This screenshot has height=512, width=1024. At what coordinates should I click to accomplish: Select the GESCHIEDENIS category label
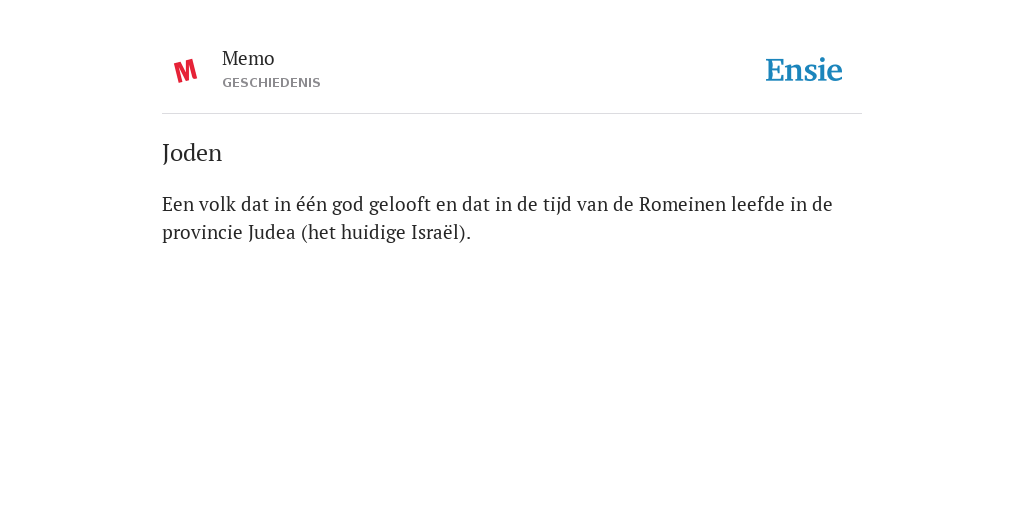point(271,83)
